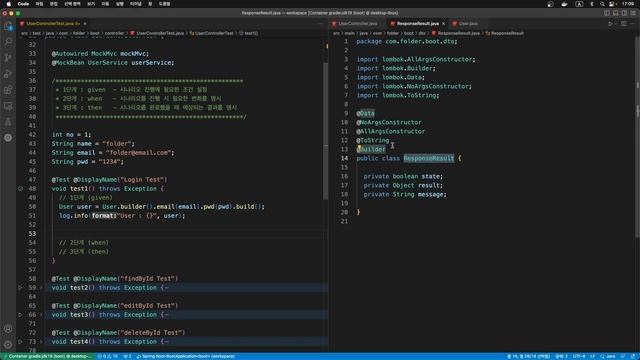Screen dimensions: 640x360
Task: Select the ResponseResult.java tab
Action: [x=418, y=24]
